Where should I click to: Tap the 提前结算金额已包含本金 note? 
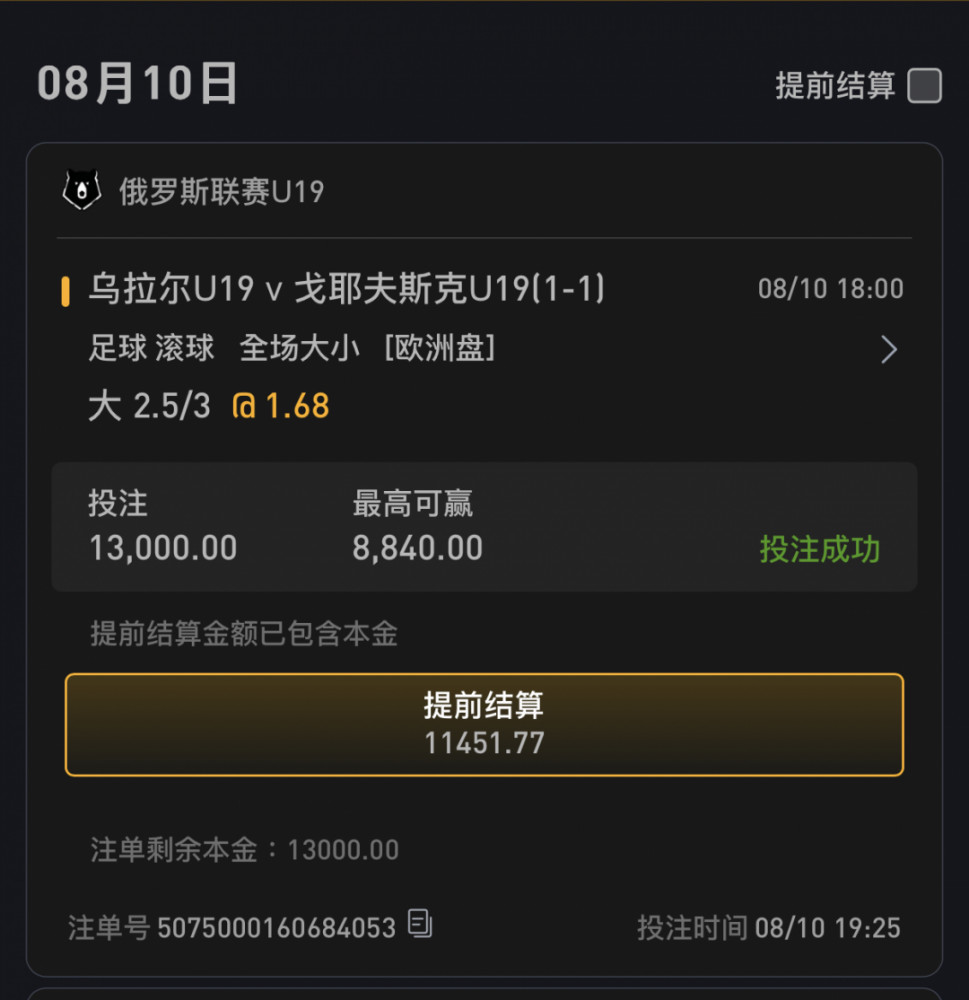click(244, 634)
